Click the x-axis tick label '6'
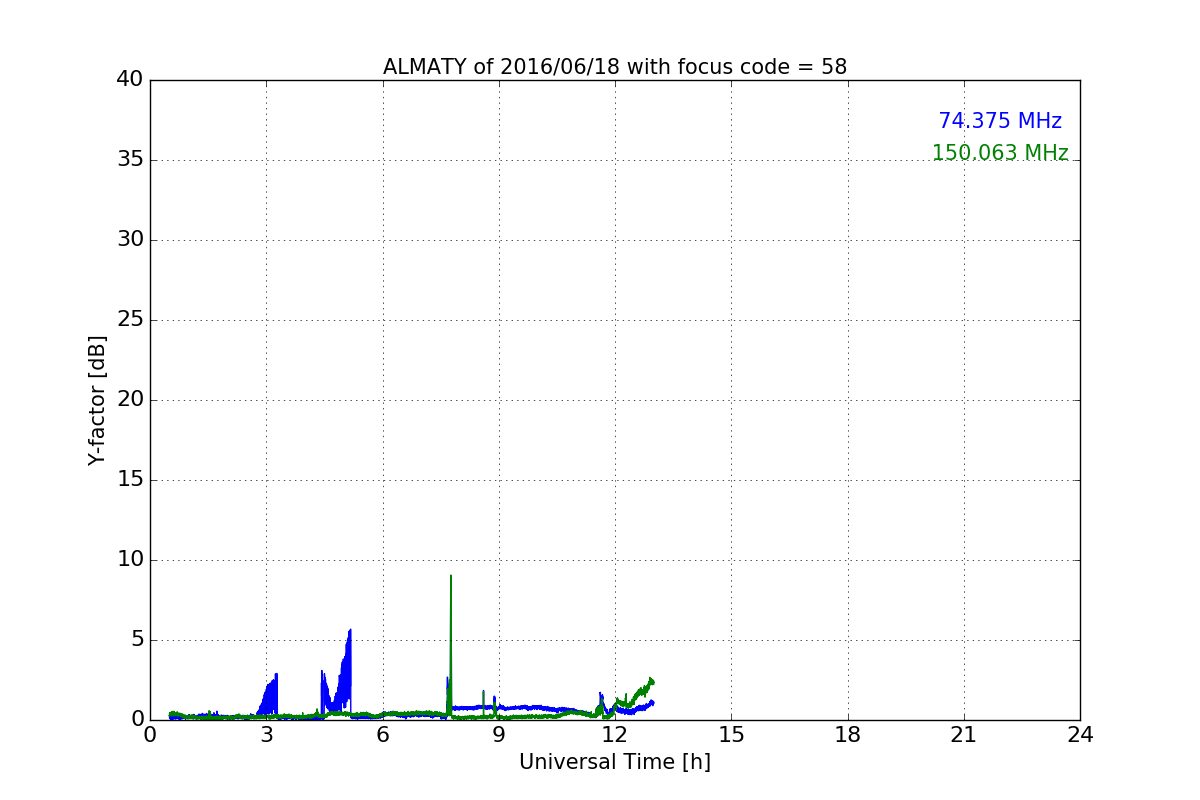Screen dimensions: 1200x800 pyautogui.click(x=383, y=735)
